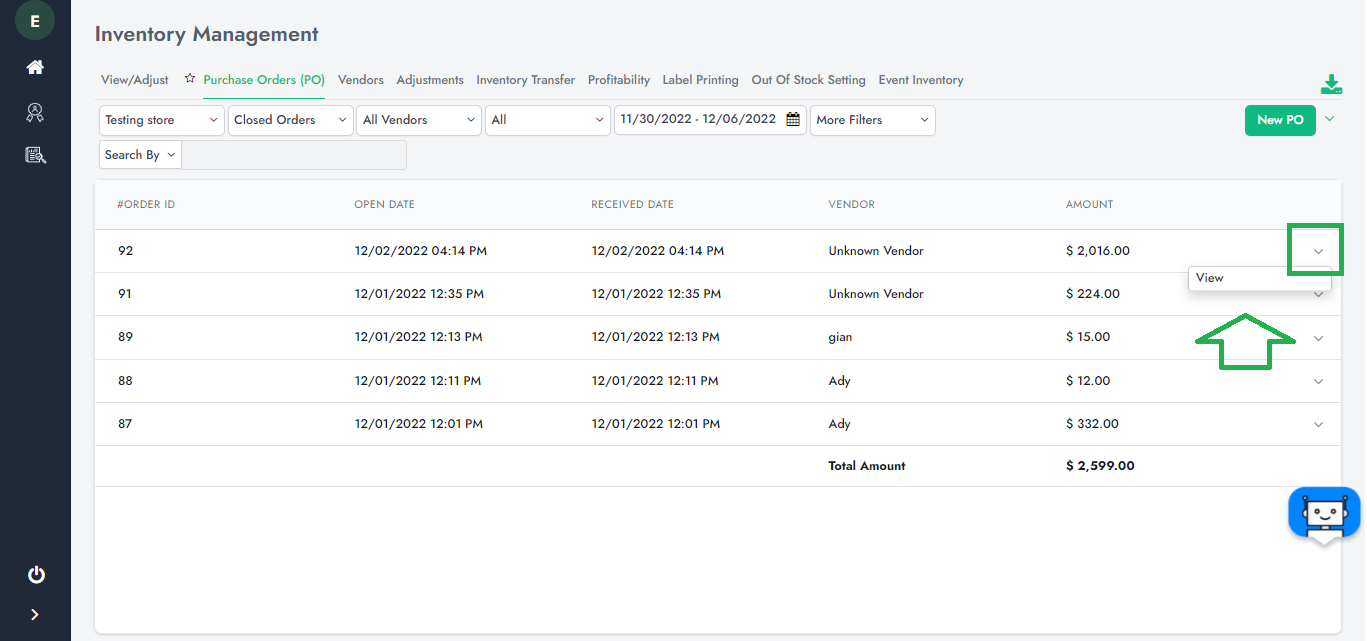This screenshot has height=641, width=1367.
Task: Expand the sidebar with the arrow icon
Action: pos(35,615)
